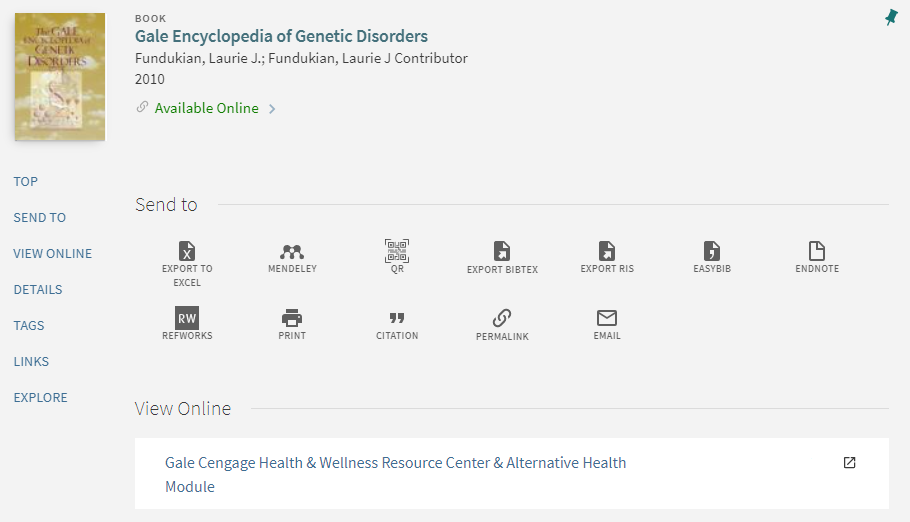Export record as BibTeX
This screenshot has width=910, height=522.
(502, 252)
